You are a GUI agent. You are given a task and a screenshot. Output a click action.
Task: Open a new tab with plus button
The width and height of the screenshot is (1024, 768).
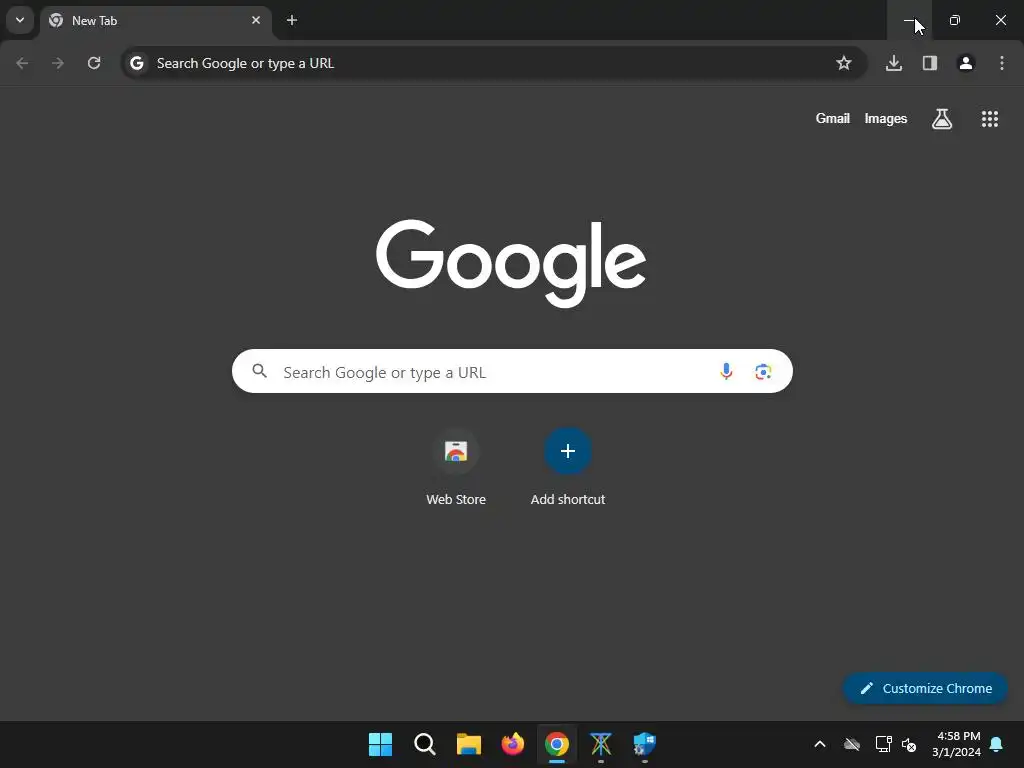(x=292, y=20)
